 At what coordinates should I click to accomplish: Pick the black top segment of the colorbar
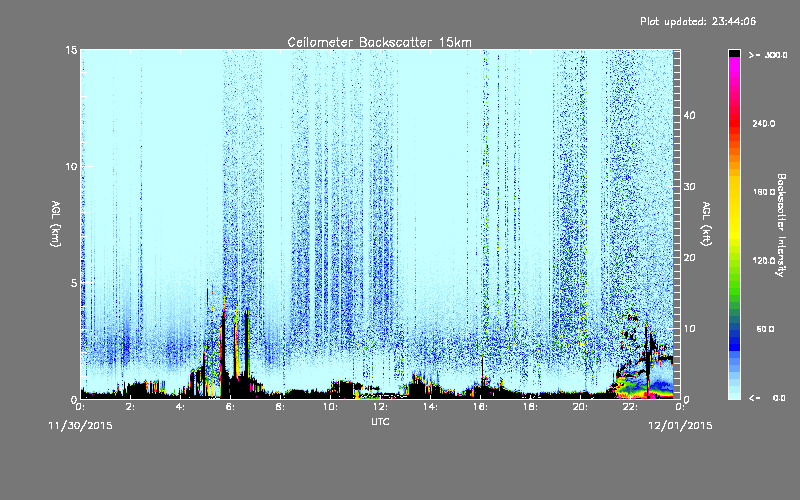(734, 53)
